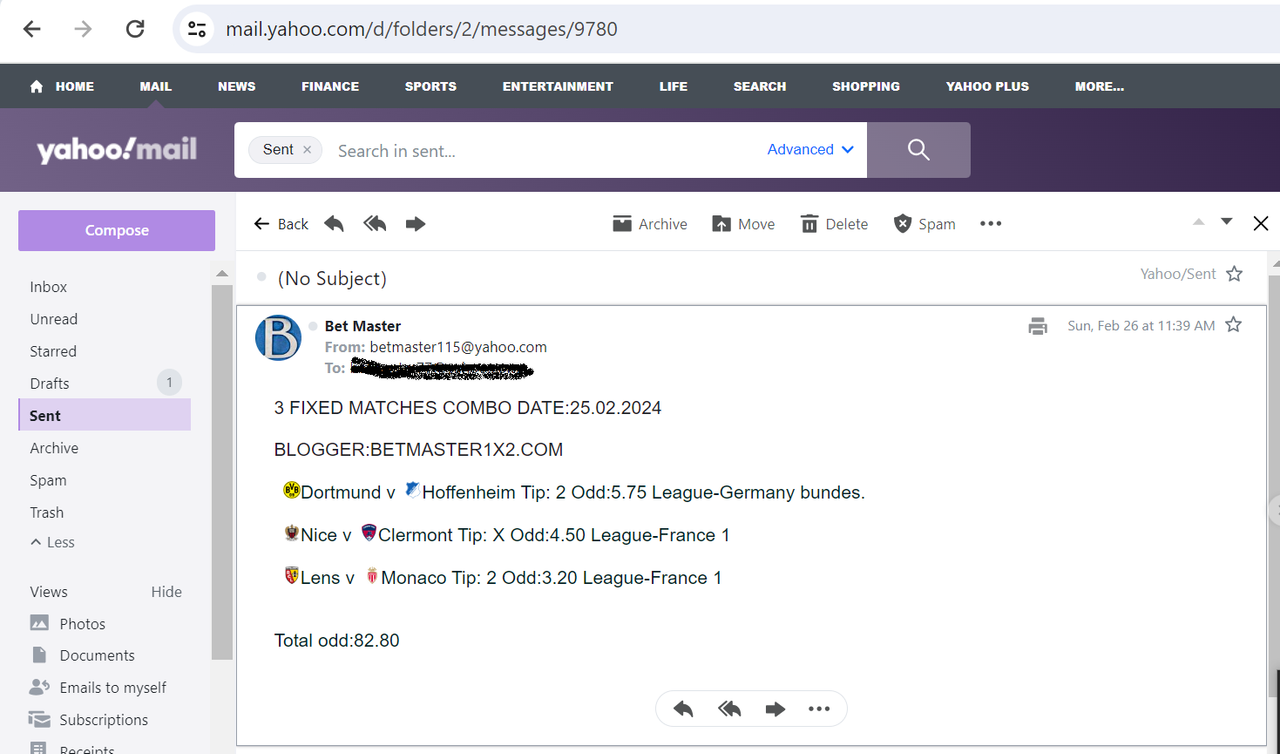Viewport: 1280px width, 754px height.
Task: Click the browser forward arrow
Action: pyautogui.click(x=83, y=29)
